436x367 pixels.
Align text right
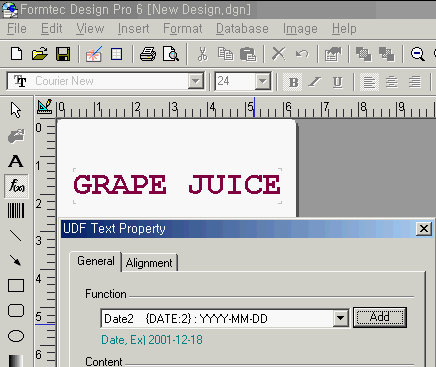coord(415,82)
